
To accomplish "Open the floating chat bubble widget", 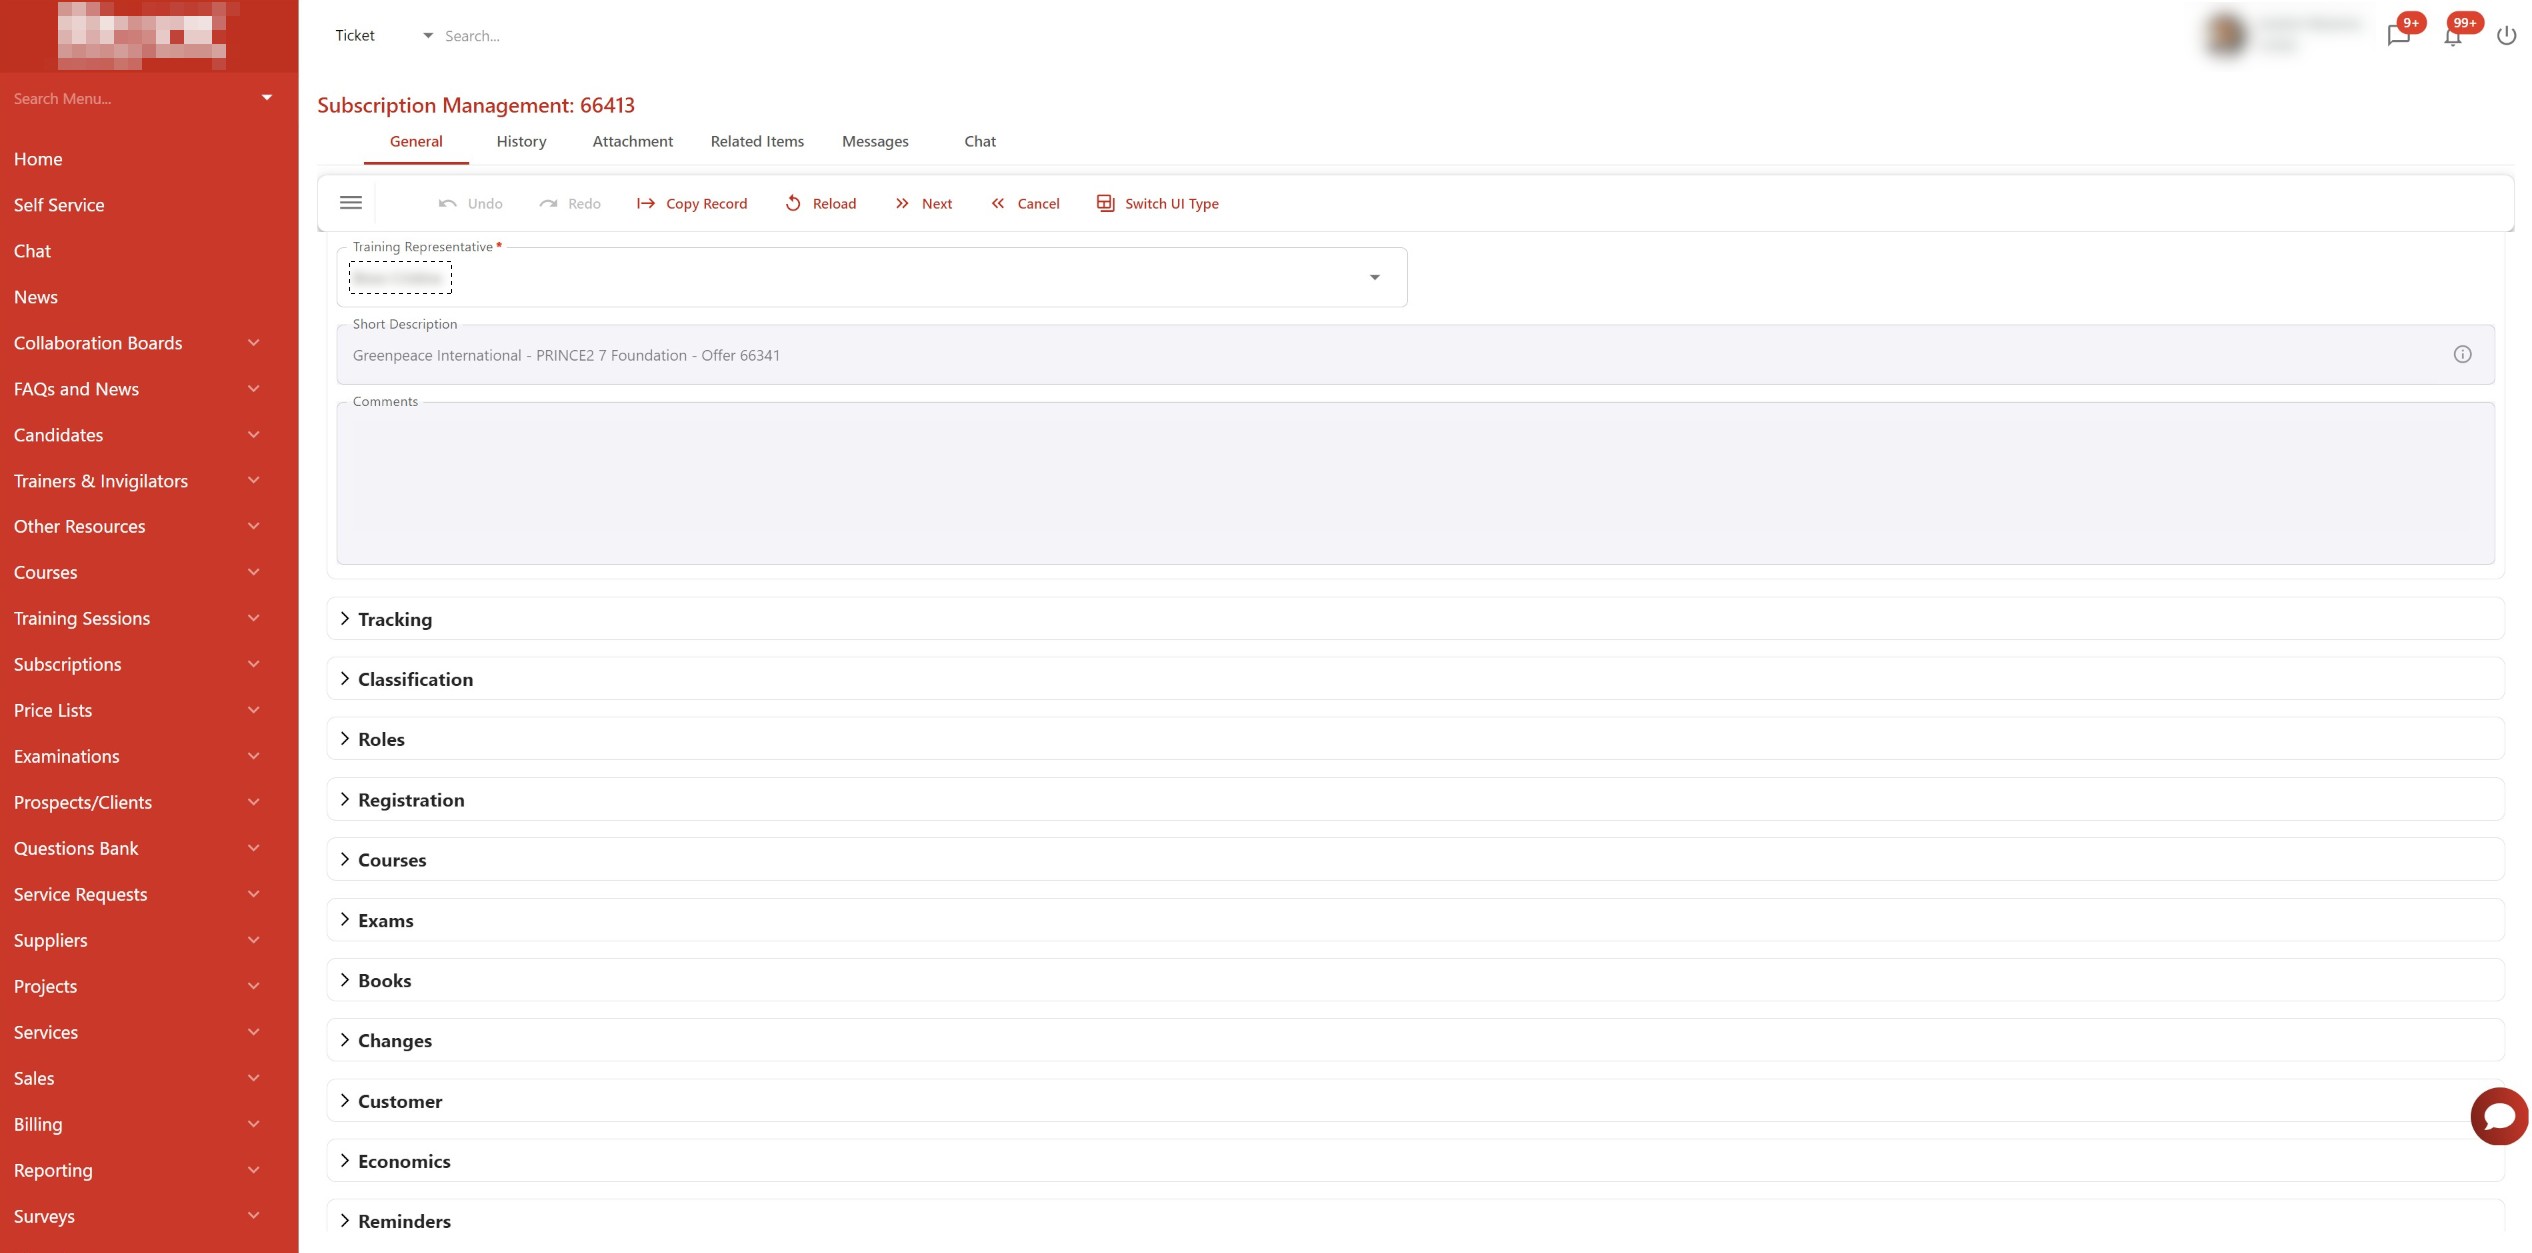I will coord(2498,1116).
